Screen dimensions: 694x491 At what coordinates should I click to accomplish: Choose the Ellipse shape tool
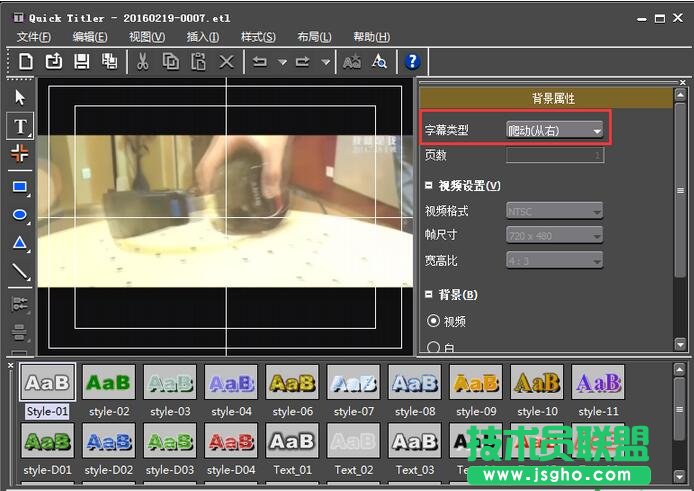pos(20,214)
